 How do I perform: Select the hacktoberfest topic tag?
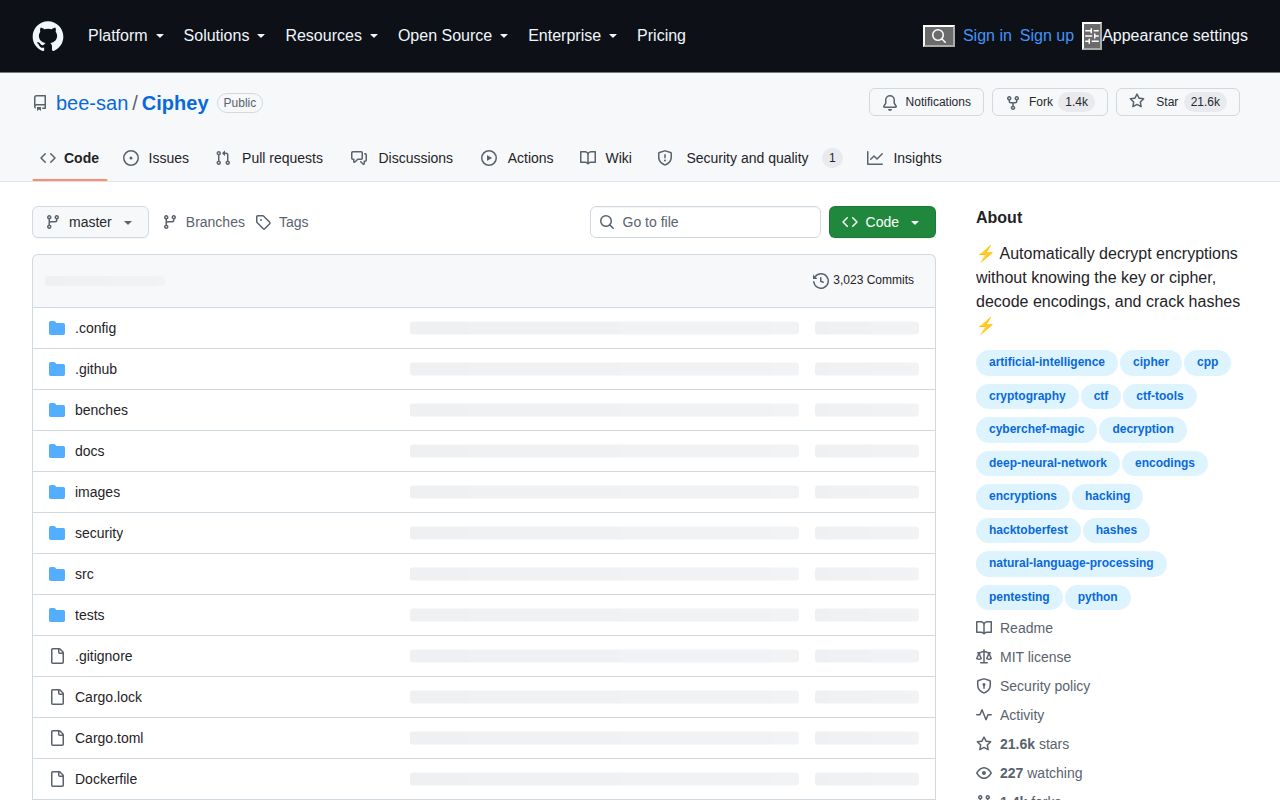pos(1028,530)
